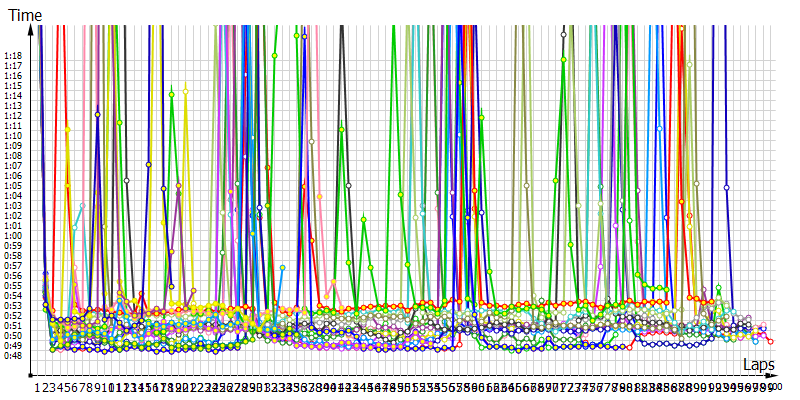
Task: Select the 1:08 time axis label
Action: point(13,156)
